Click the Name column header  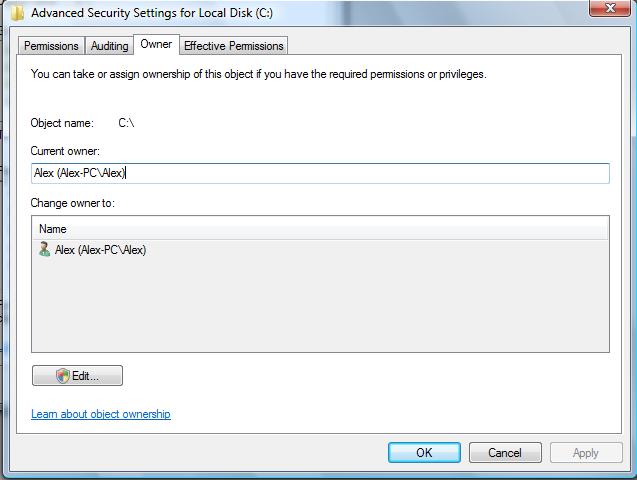pyautogui.click(x=53, y=229)
